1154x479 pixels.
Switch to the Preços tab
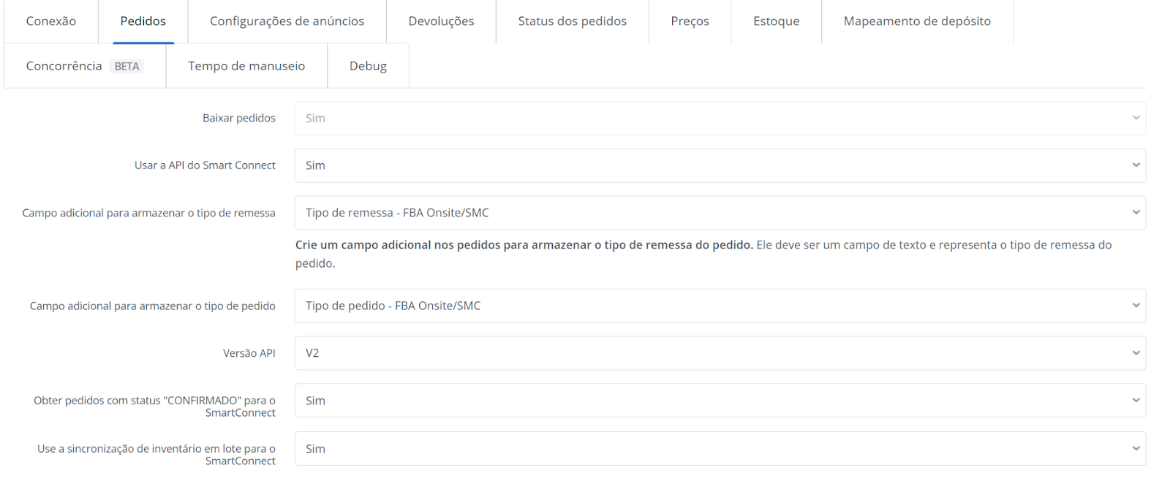tap(689, 22)
